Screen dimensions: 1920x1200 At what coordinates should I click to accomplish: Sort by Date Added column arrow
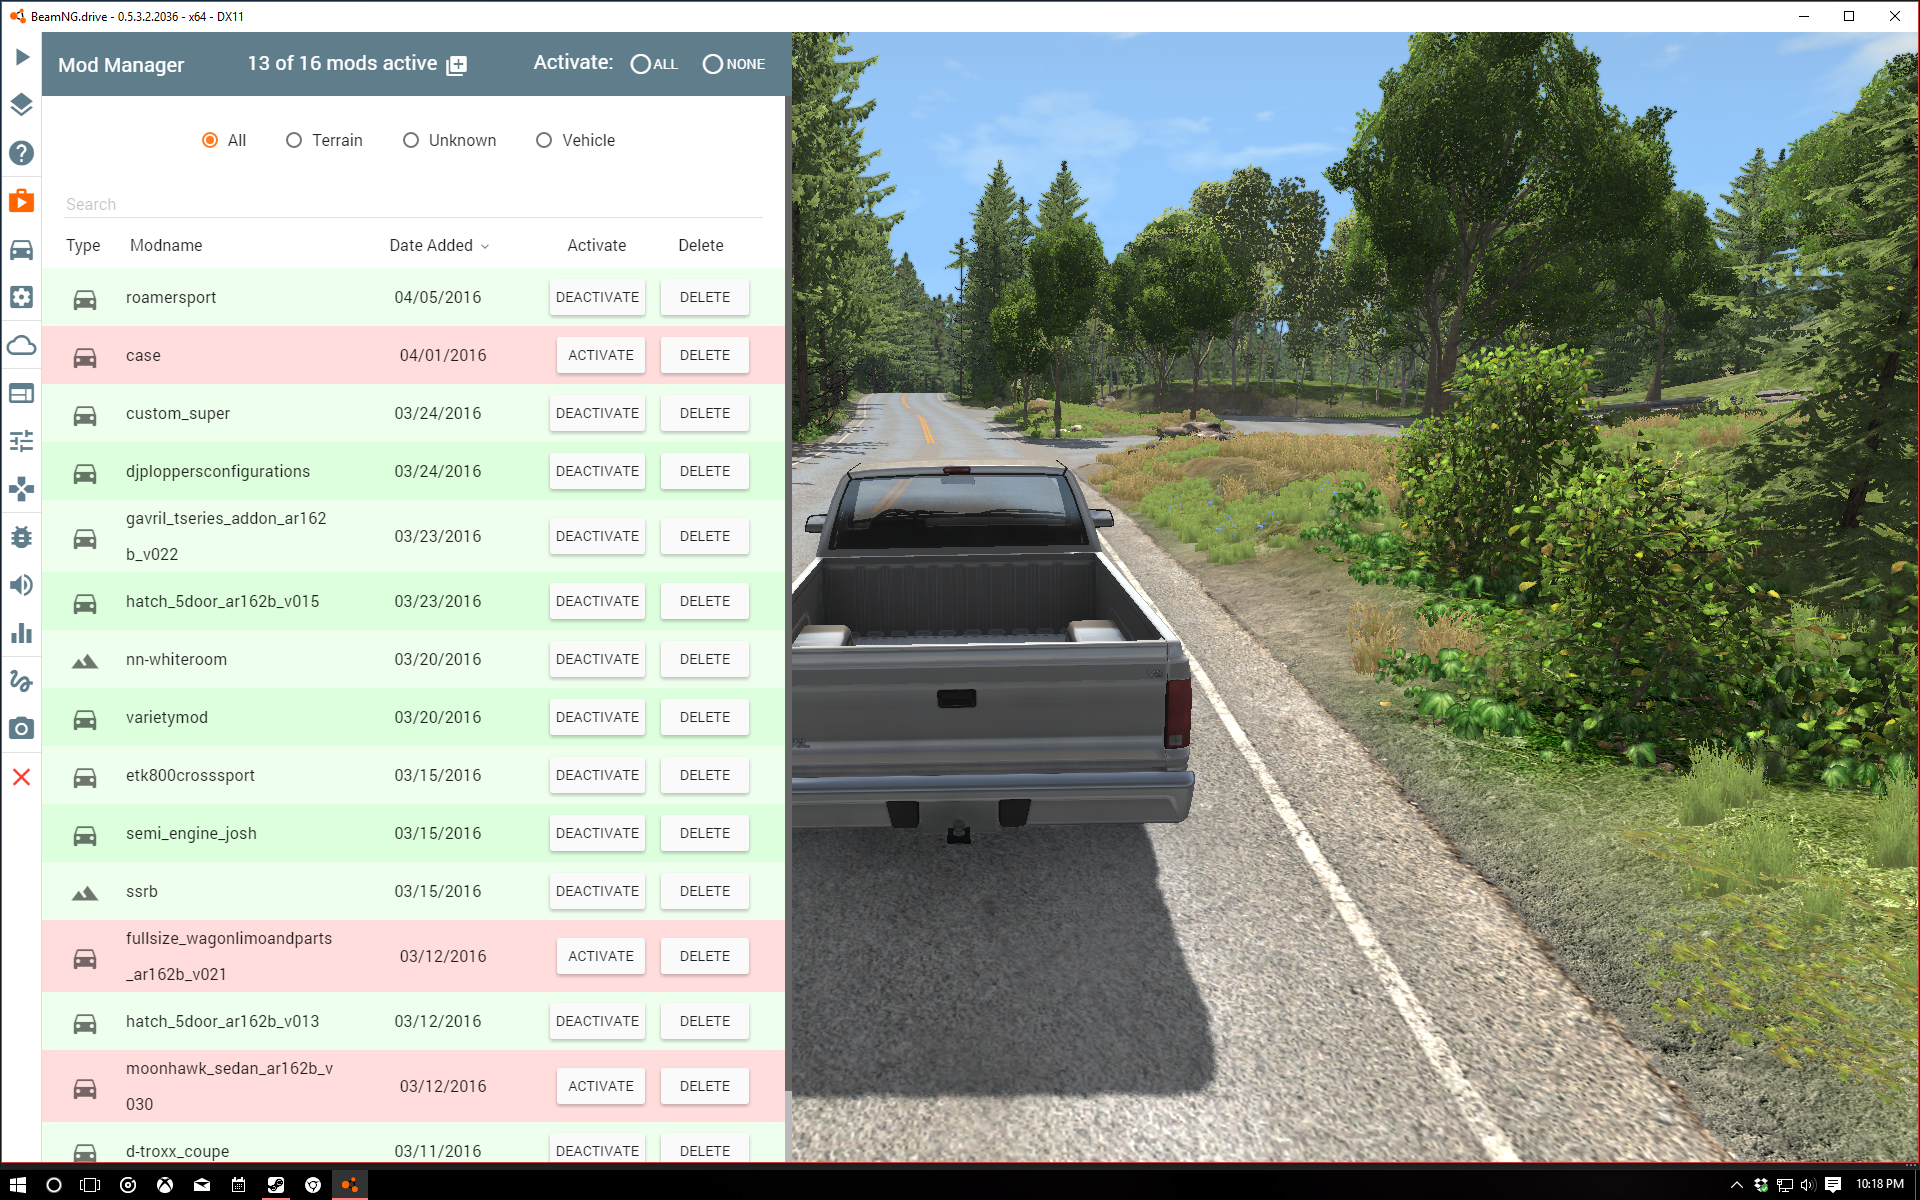(485, 246)
